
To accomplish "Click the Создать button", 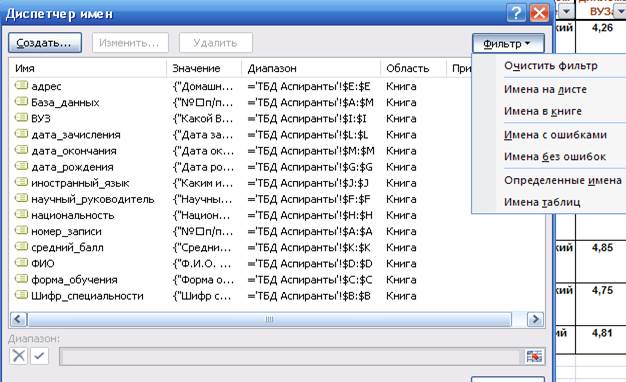I will pyautogui.click(x=45, y=43).
